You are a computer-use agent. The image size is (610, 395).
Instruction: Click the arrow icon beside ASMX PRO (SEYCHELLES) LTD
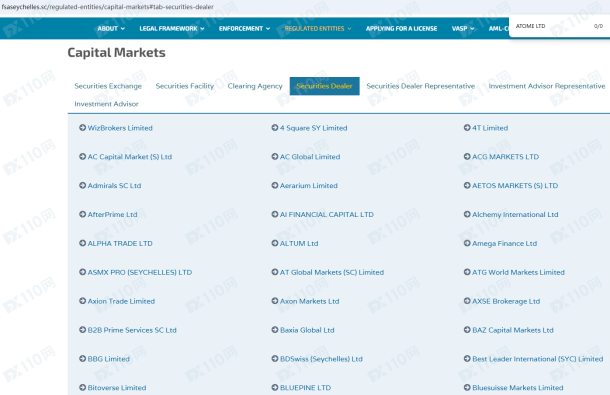[x=82, y=272]
